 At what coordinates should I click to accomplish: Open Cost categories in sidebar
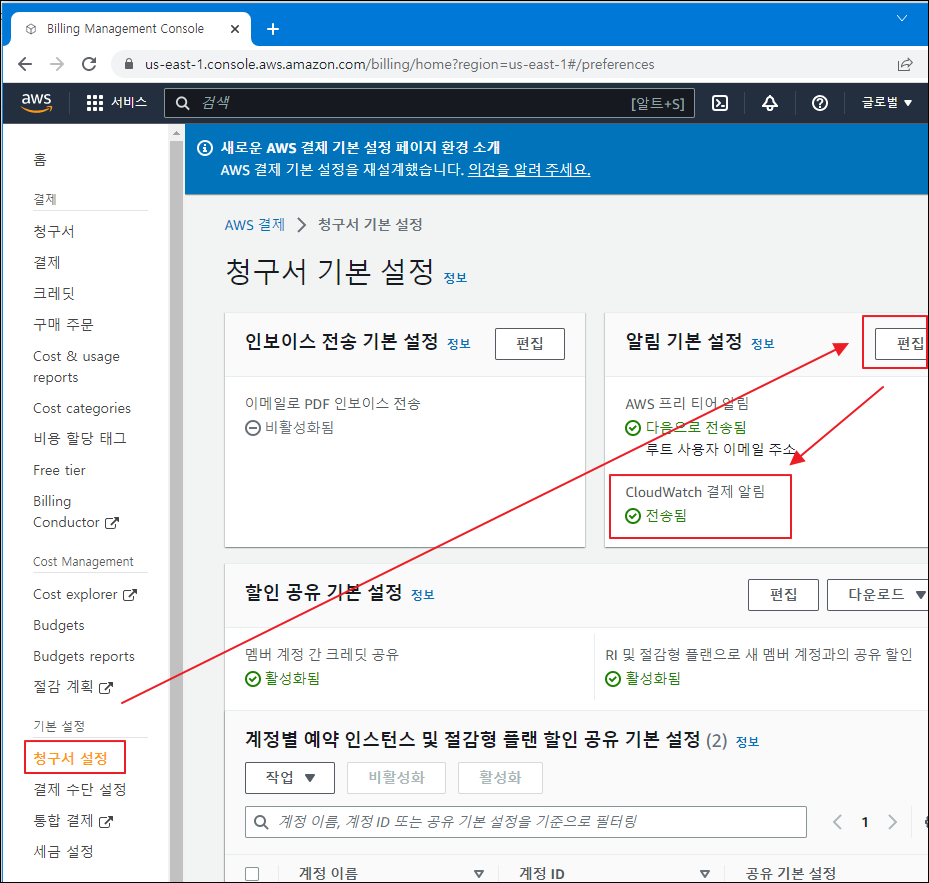(82, 408)
